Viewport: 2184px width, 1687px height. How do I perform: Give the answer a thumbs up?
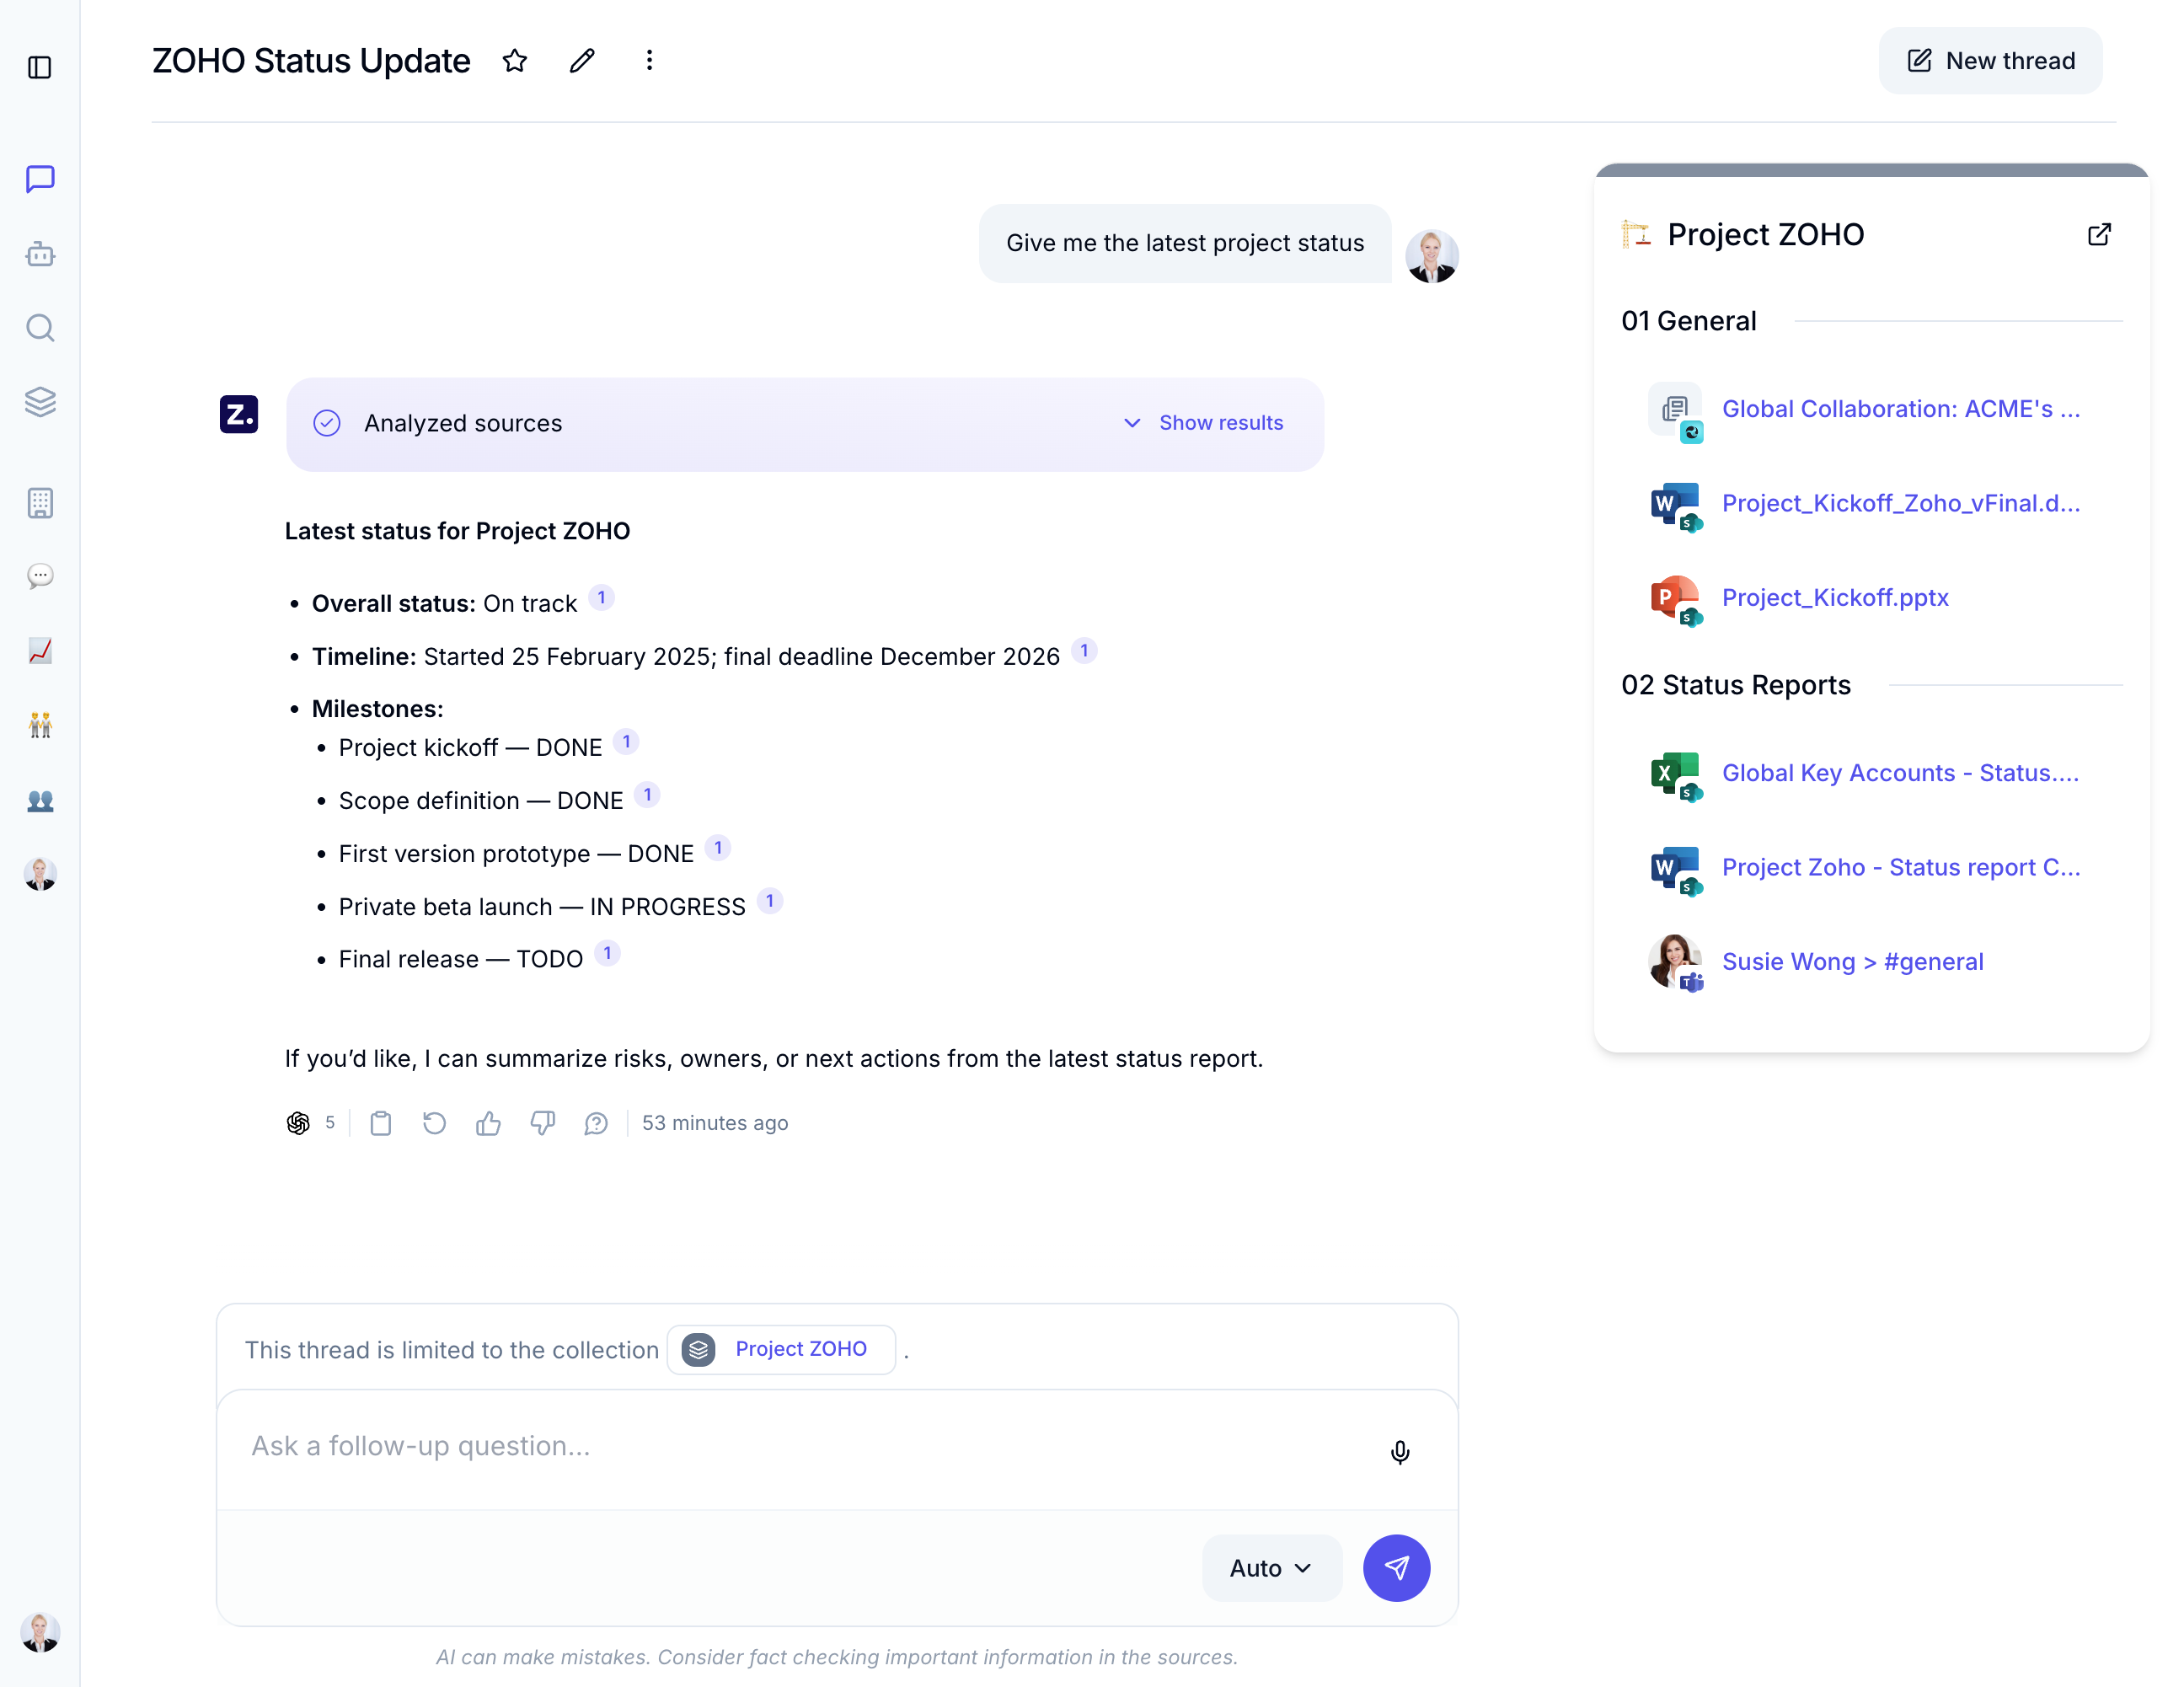488,1123
